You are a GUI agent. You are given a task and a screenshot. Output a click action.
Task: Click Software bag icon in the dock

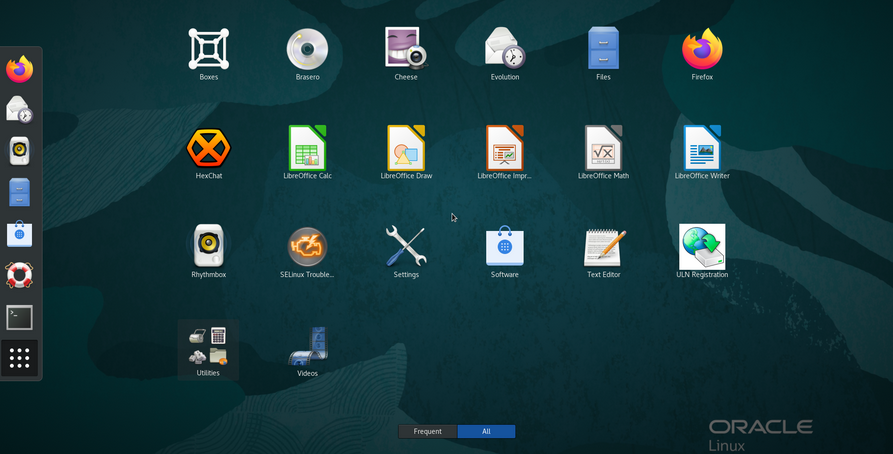(19, 234)
